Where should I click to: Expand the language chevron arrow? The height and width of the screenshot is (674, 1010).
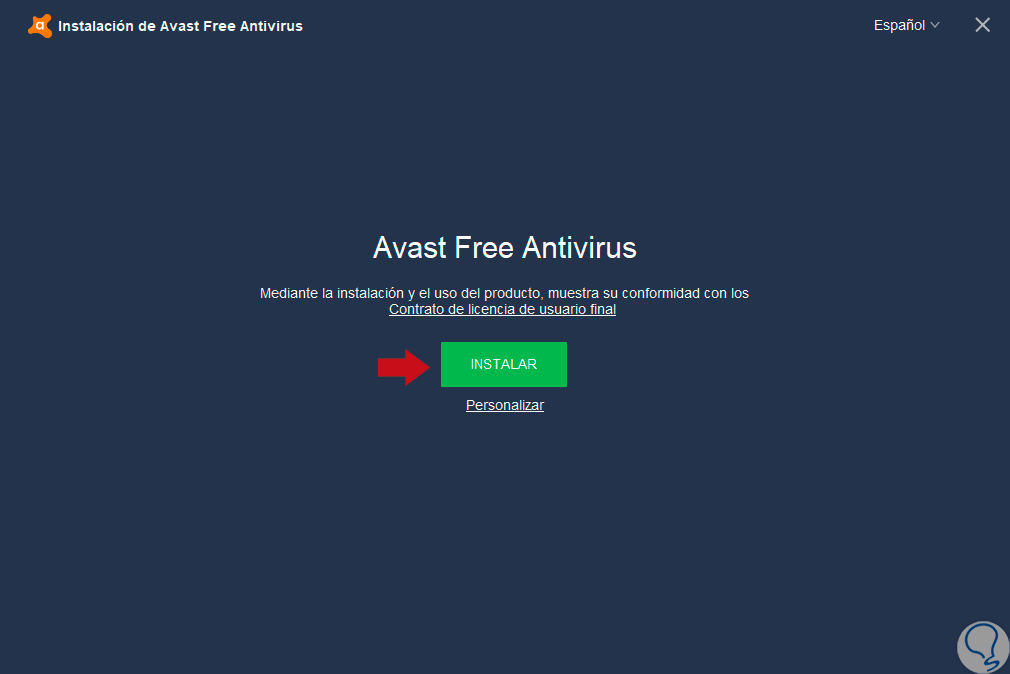click(x=935, y=26)
